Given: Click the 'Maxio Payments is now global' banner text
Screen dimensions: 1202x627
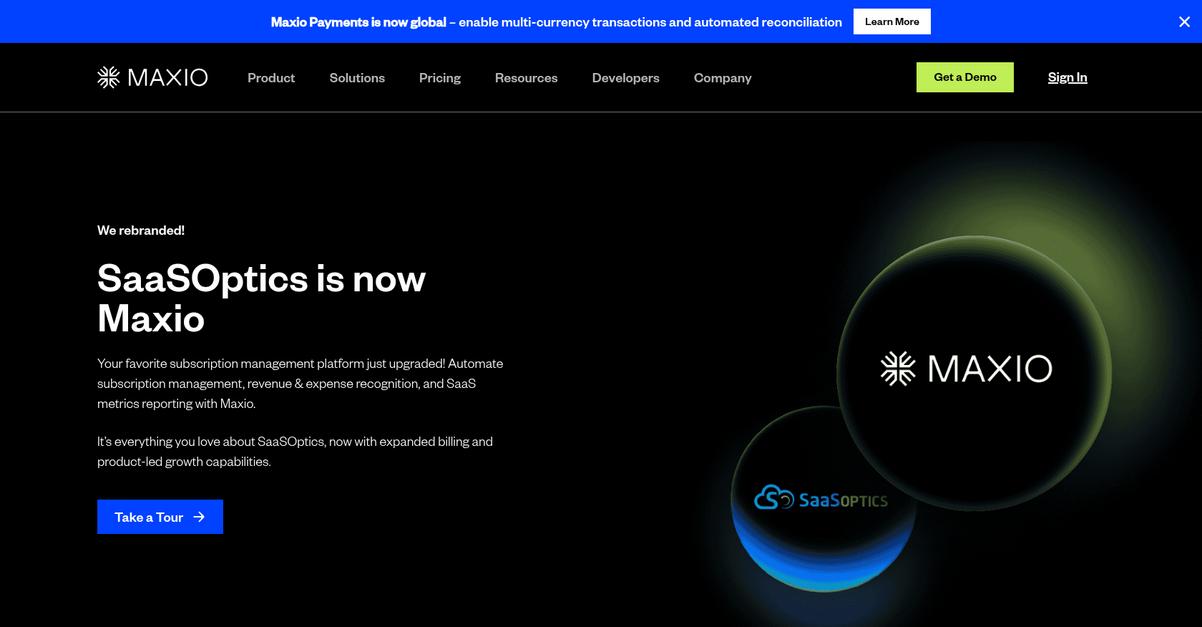Looking at the screenshot, I should tap(358, 22).
